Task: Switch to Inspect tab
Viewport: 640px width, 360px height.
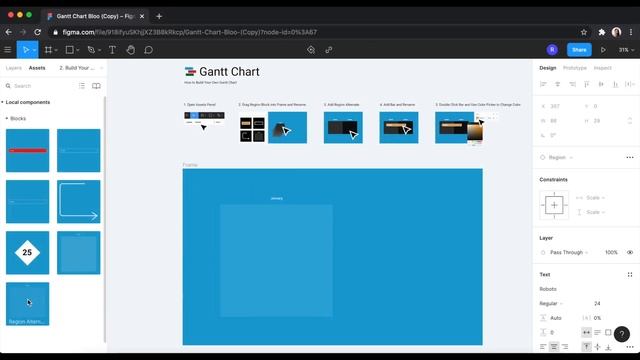Action: coord(602,68)
